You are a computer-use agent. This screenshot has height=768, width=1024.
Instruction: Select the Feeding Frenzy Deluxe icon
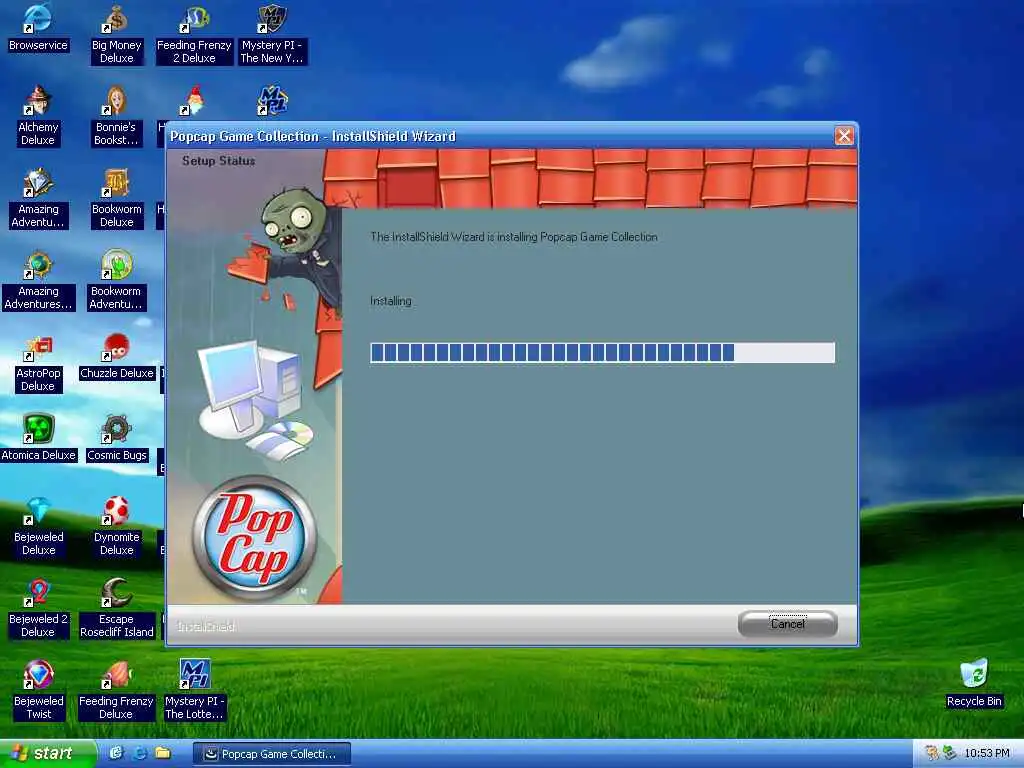click(x=116, y=691)
